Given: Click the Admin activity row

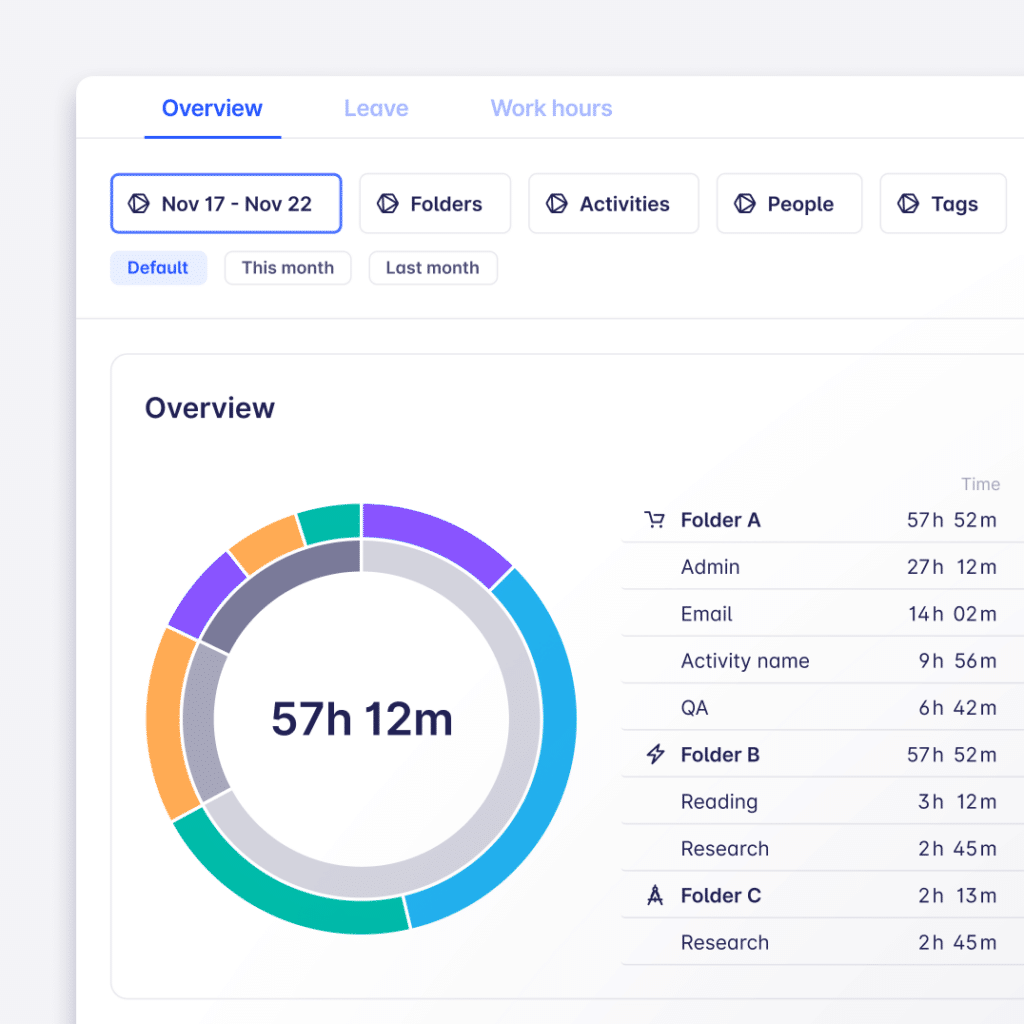Looking at the screenshot, I should tap(810, 567).
